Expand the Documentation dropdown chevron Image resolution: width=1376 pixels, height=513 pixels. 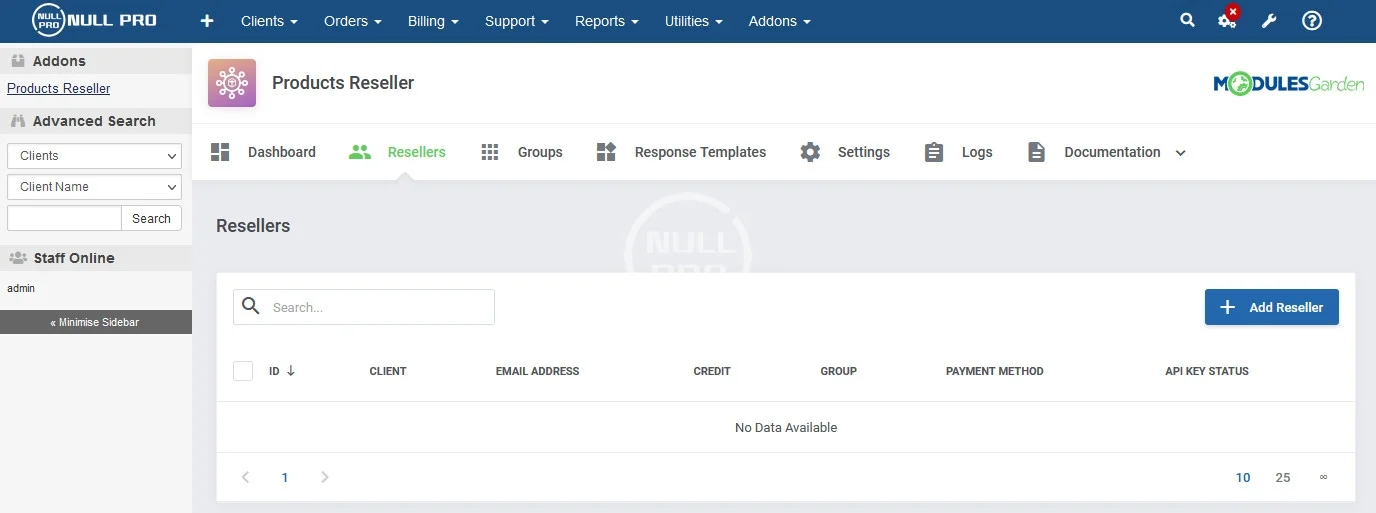(1180, 153)
